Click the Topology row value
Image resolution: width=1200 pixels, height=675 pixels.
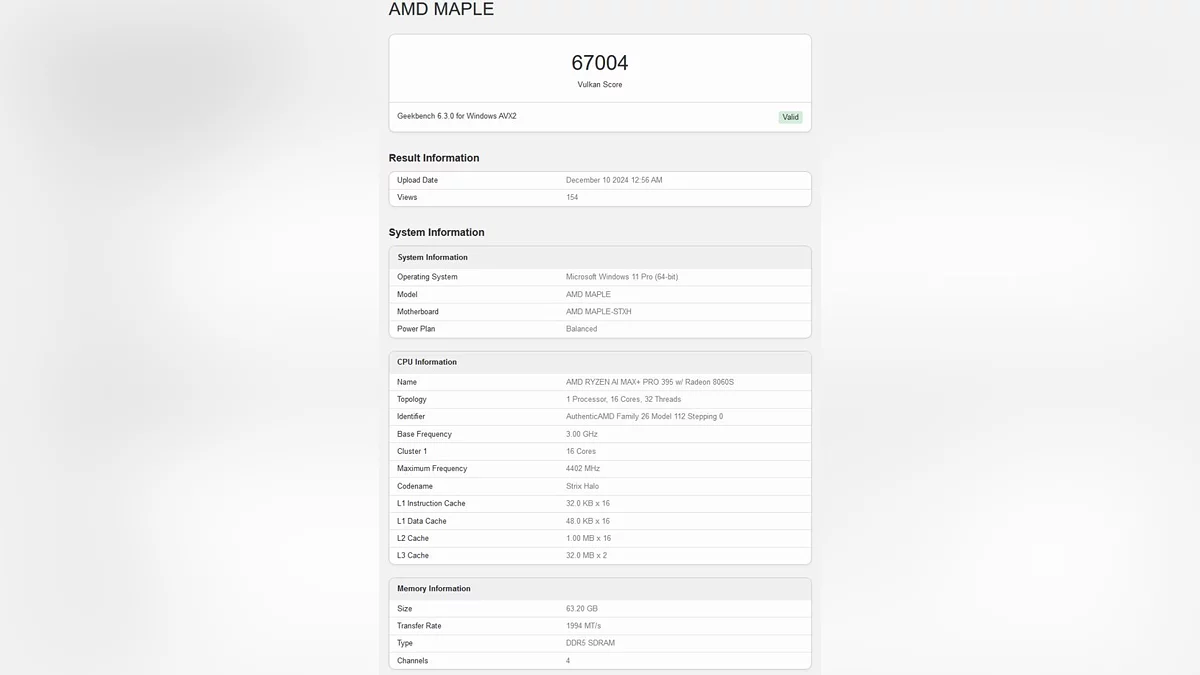(x=624, y=399)
